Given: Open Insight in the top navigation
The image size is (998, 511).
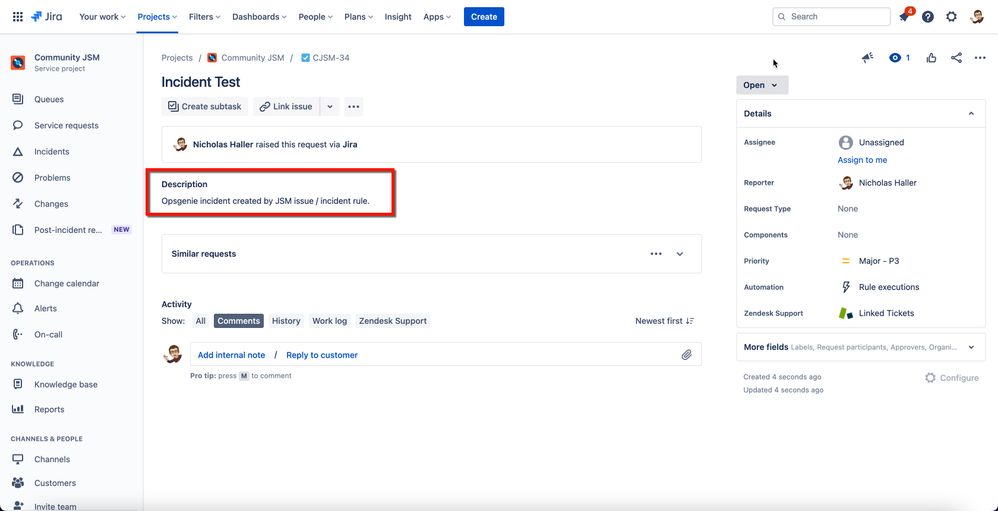Looking at the screenshot, I should [398, 17].
